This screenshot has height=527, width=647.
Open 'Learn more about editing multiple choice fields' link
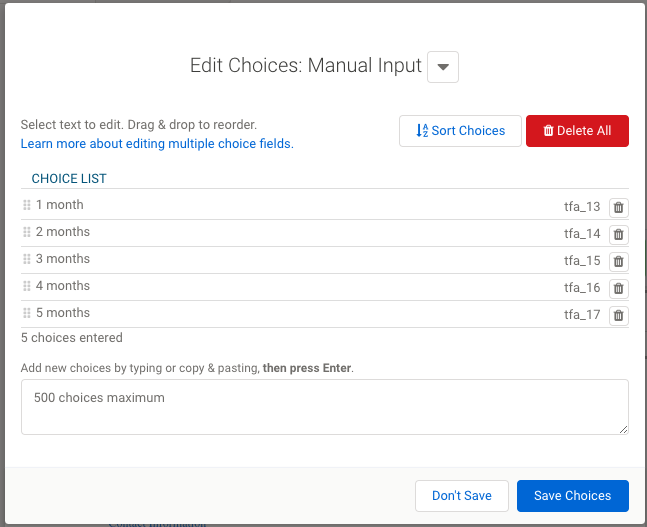(x=157, y=144)
